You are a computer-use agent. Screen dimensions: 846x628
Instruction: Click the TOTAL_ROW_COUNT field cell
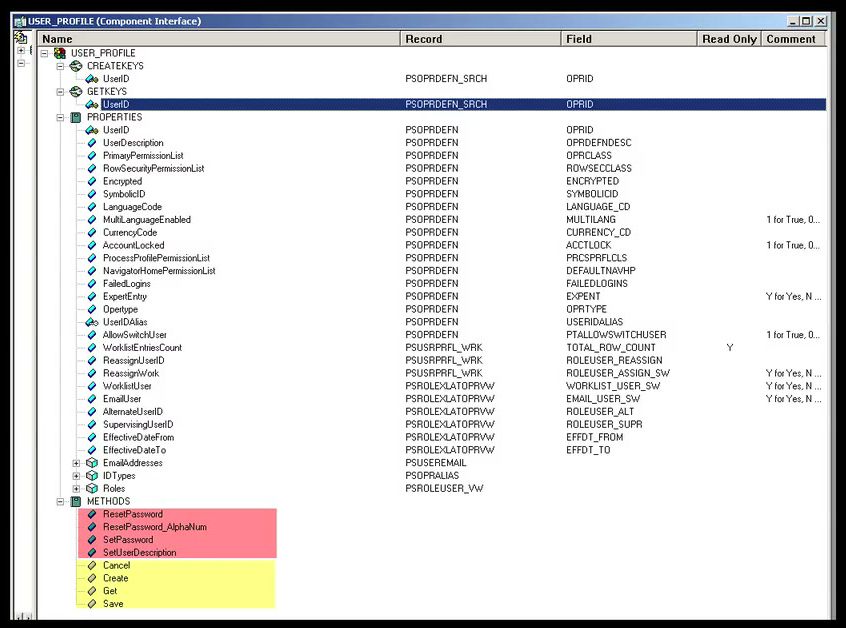(611, 348)
